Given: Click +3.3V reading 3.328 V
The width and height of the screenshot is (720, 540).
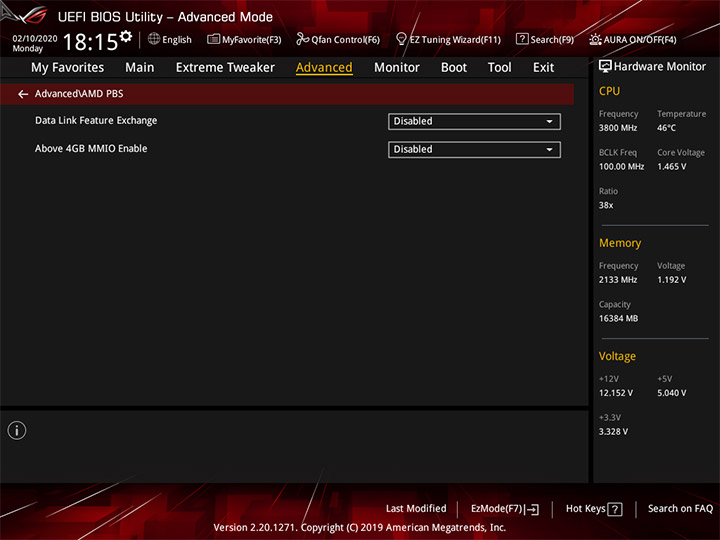Looking at the screenshot, I should (x=613, y=432).
